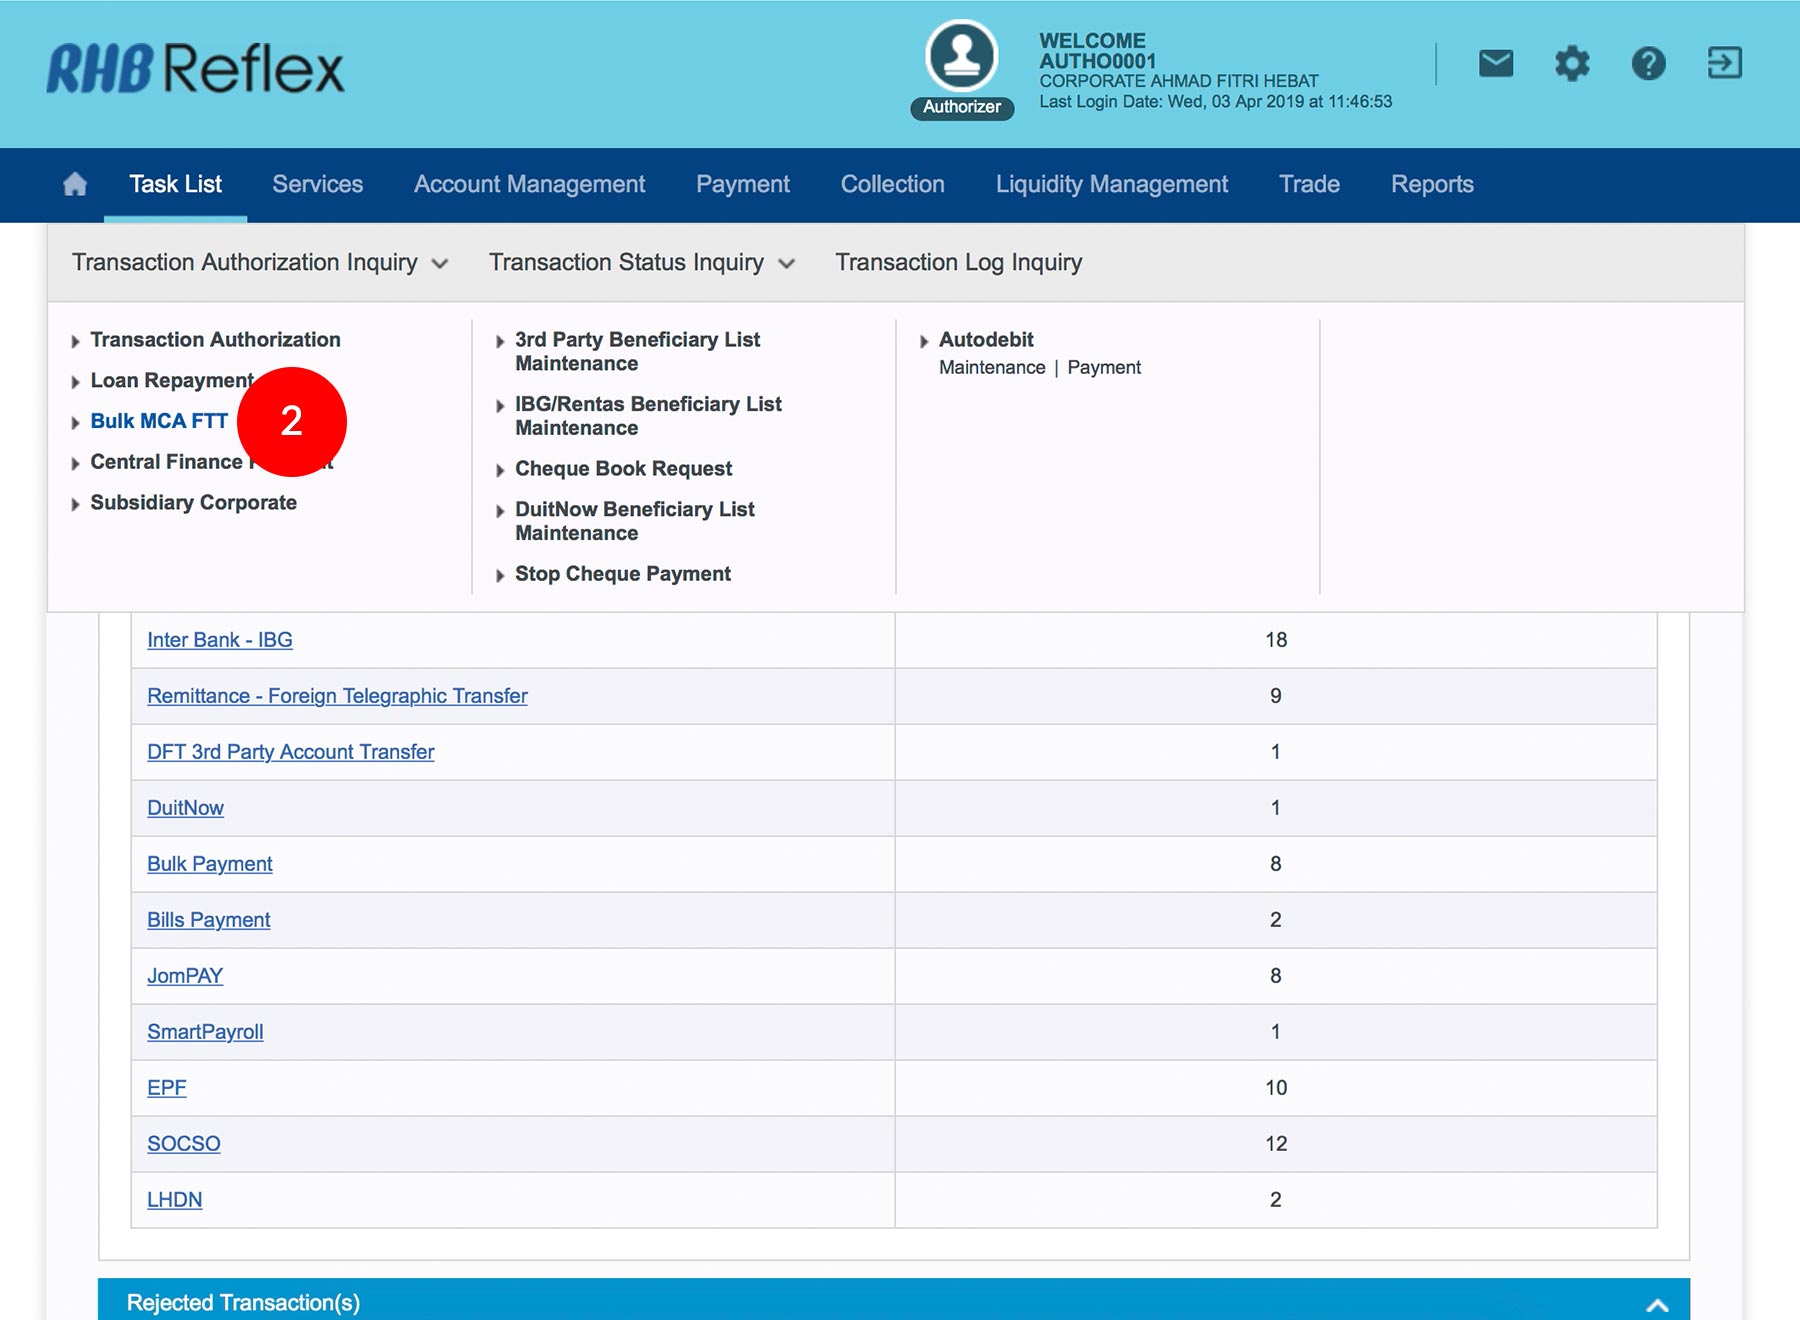Expand Transaction Status Inquiry dropdown
The height and width of the screenshot is (1320, 1800).
641,263
